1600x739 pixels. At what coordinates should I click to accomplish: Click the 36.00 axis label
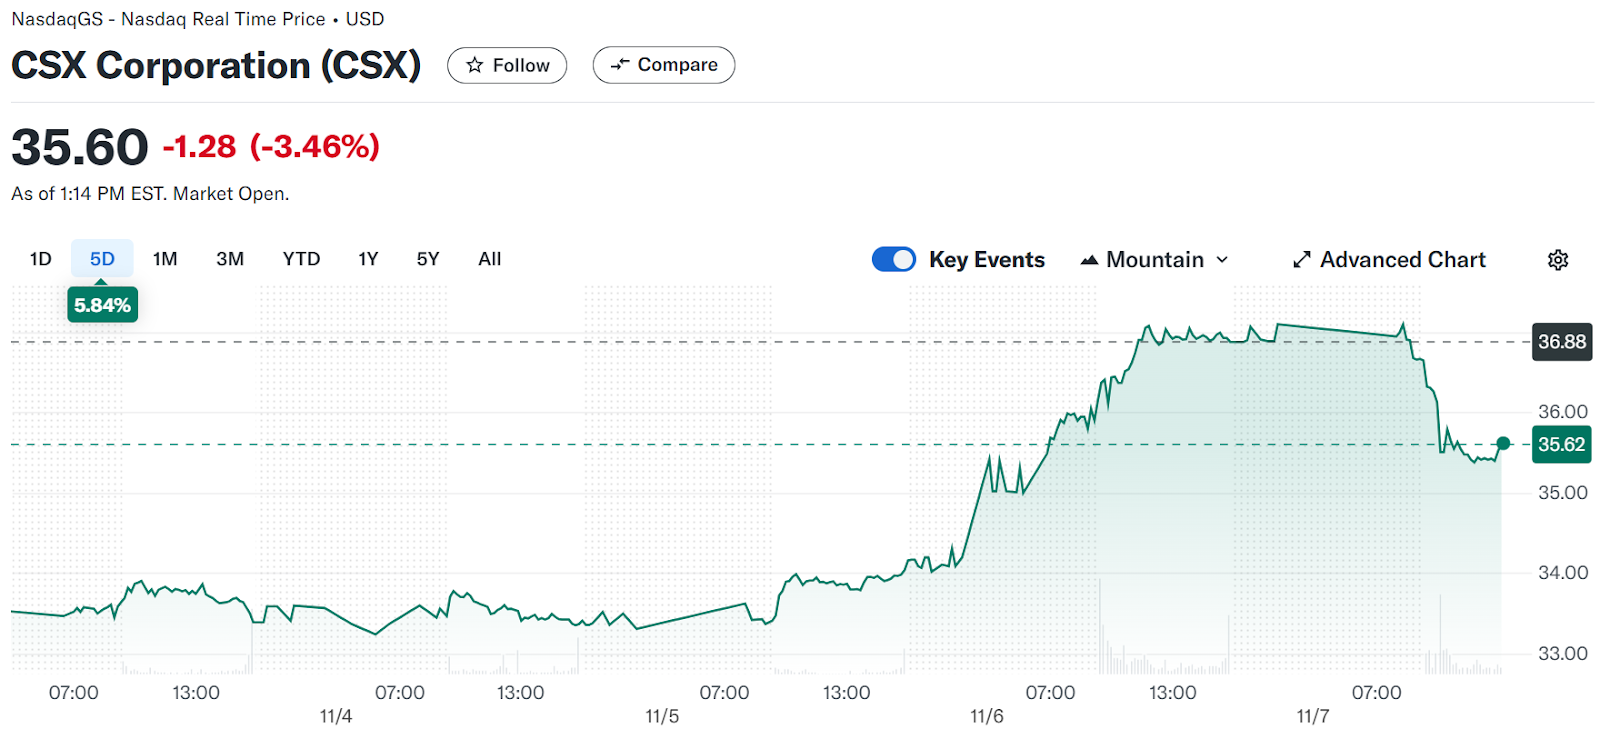click(x=1563, y=411)
